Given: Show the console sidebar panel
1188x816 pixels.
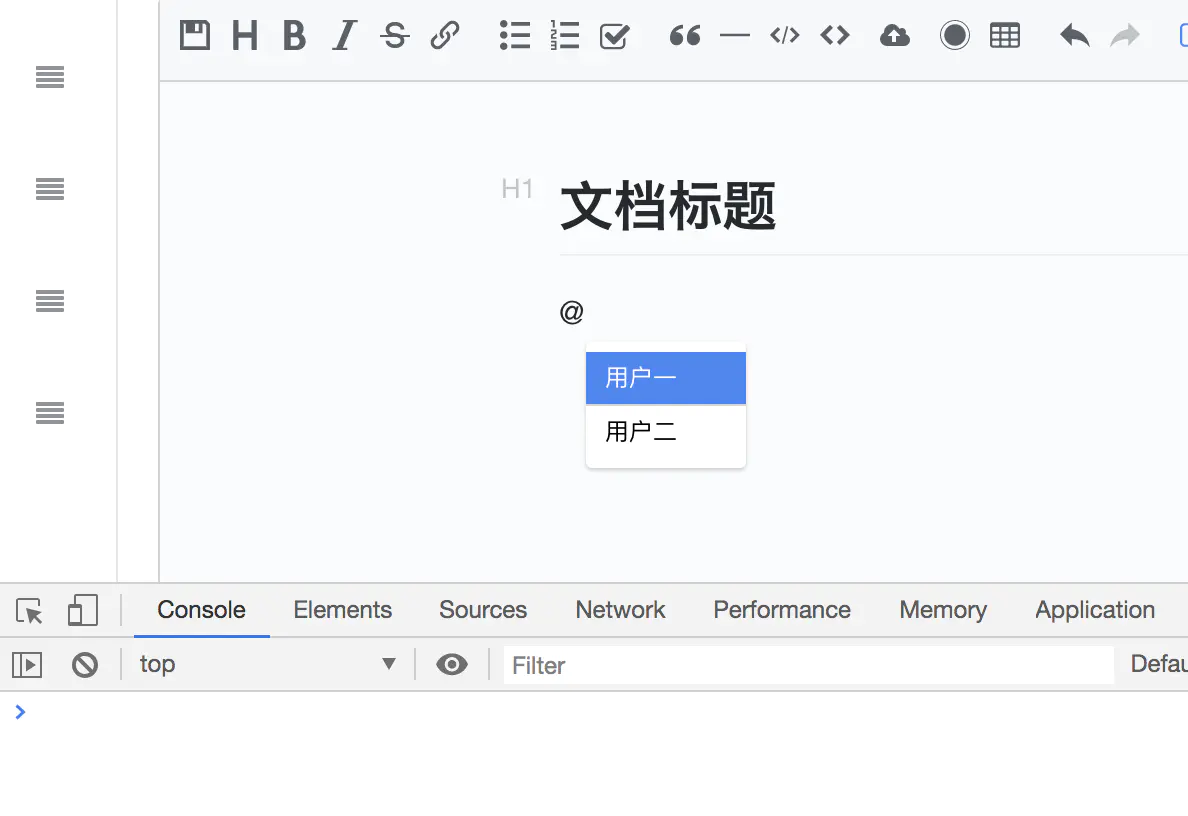Looking at the screenshot, I should (x=27, y=665).
